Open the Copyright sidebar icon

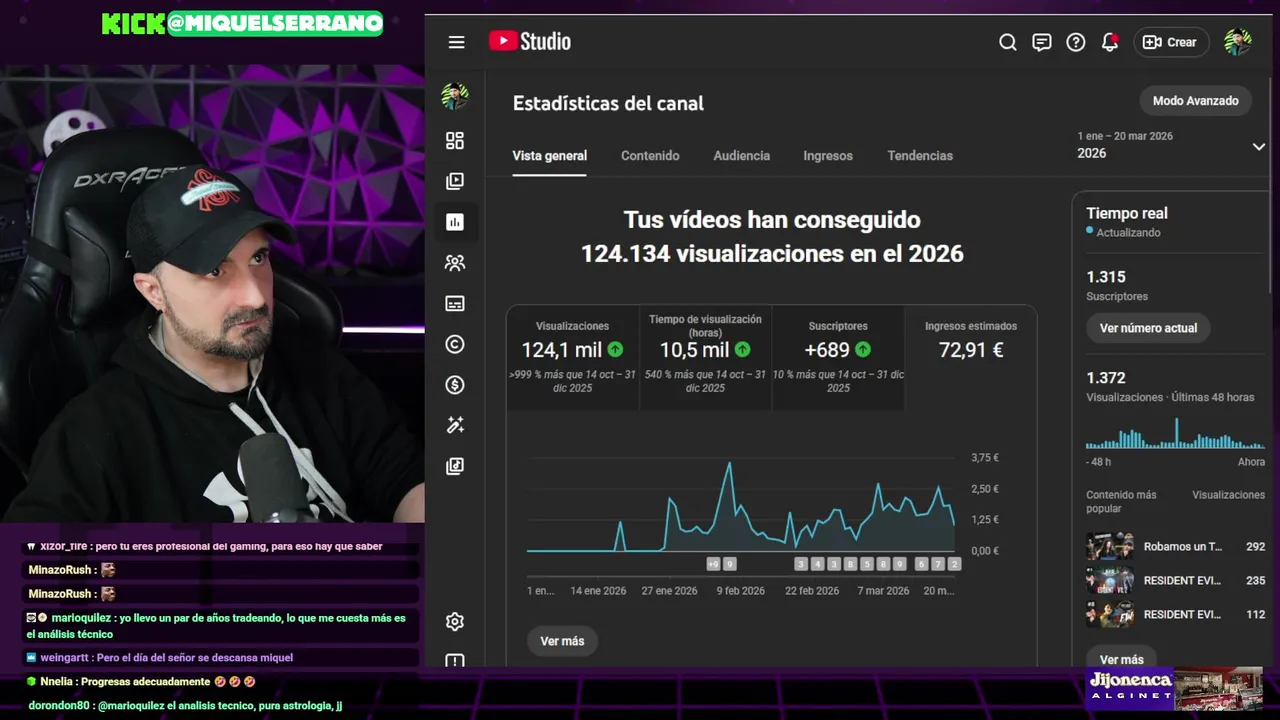click(x=455, y=344)
